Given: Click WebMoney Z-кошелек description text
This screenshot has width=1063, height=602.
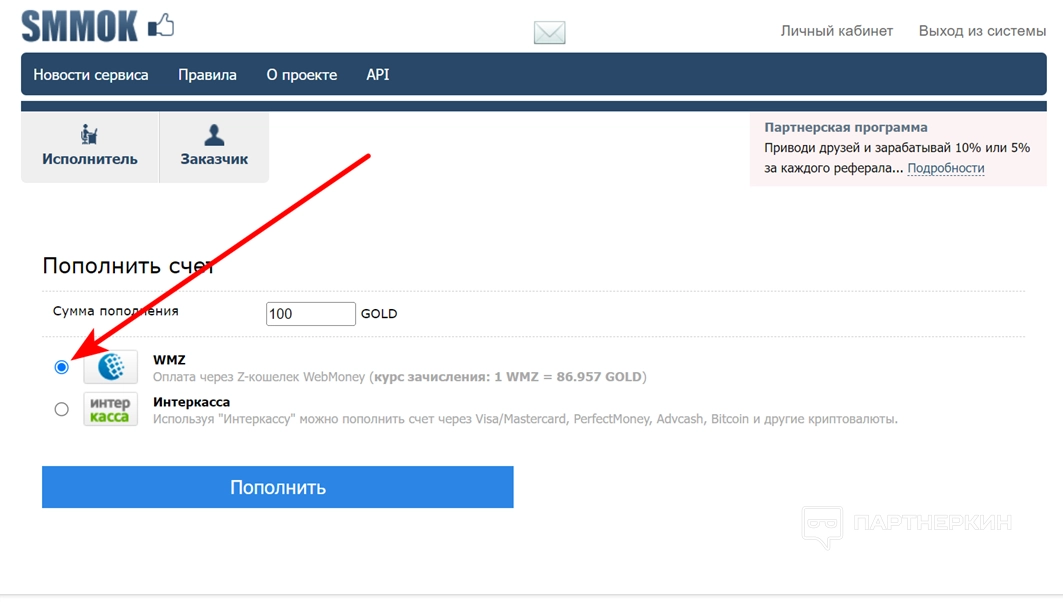Looking at the screenshot, I should point(400,377).
